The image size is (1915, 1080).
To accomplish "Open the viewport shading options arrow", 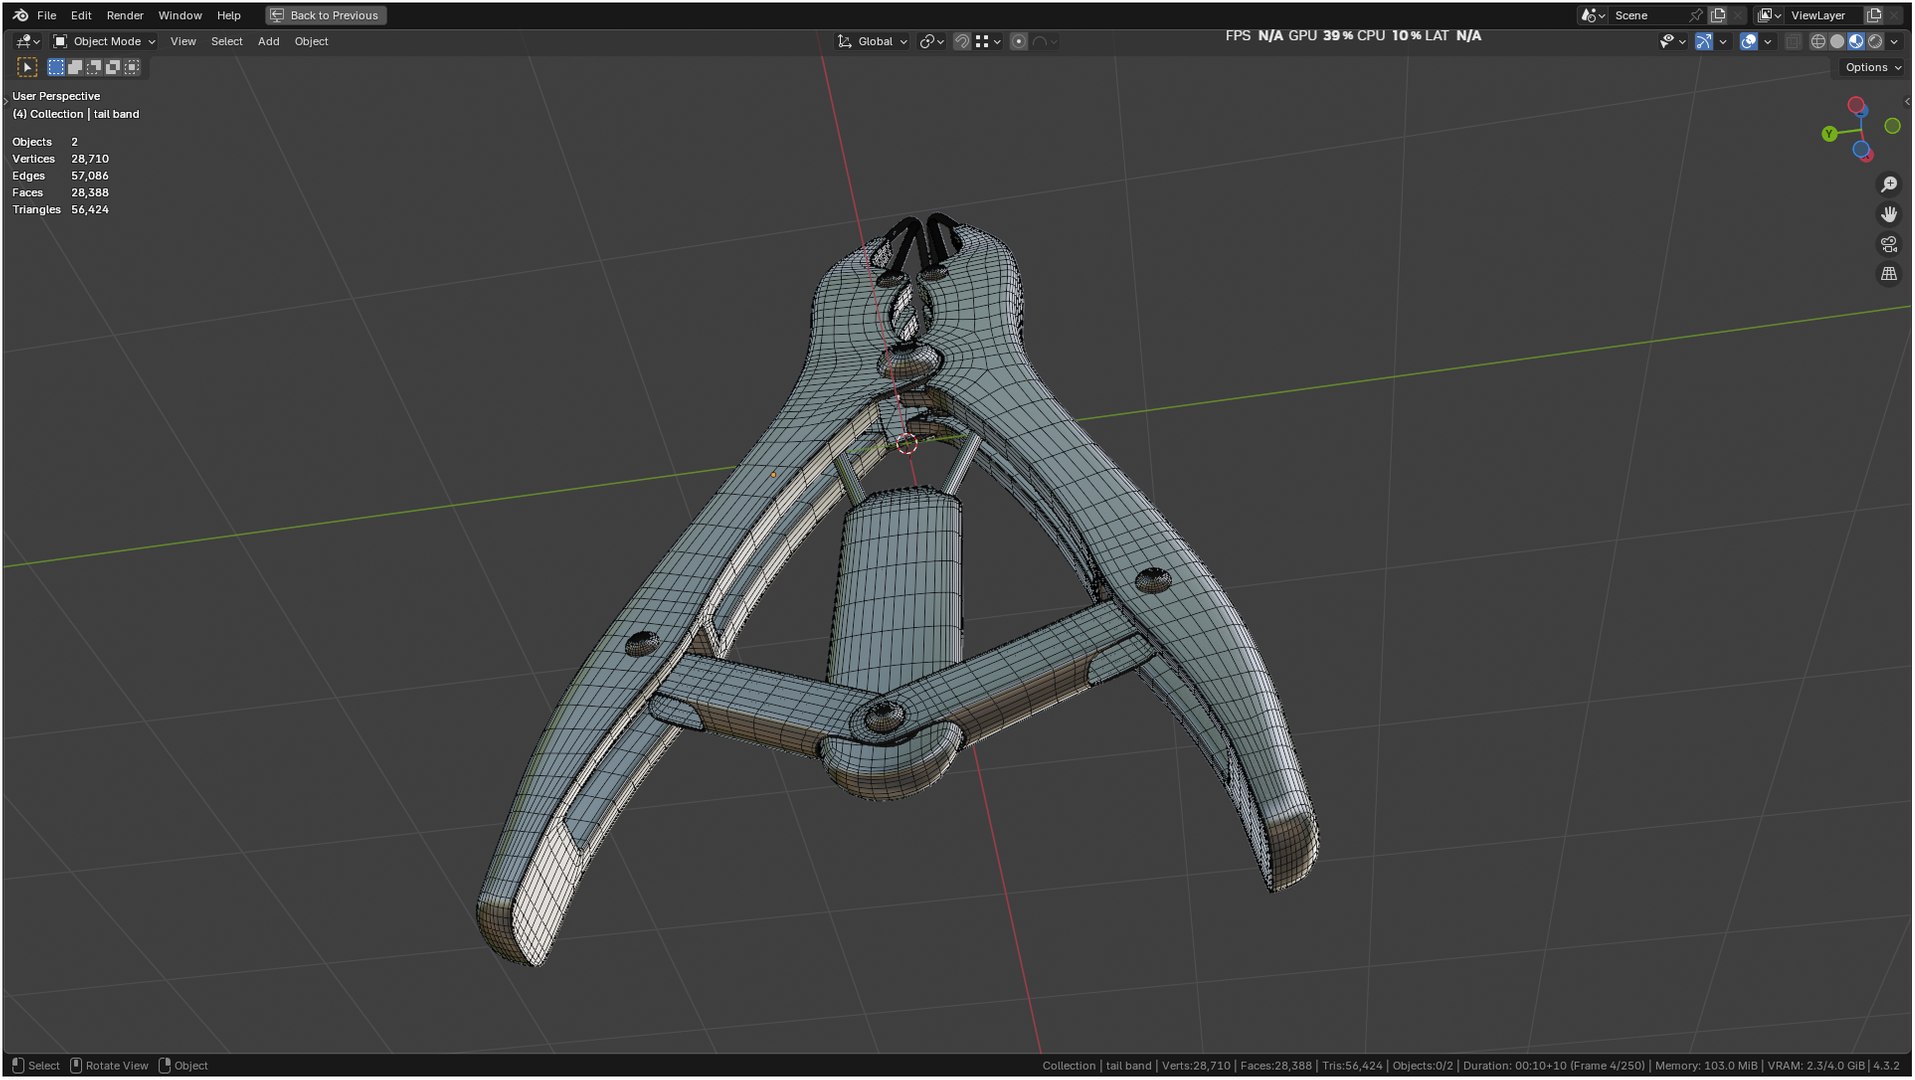I will pyautogui.click(x=1895, y=41).
